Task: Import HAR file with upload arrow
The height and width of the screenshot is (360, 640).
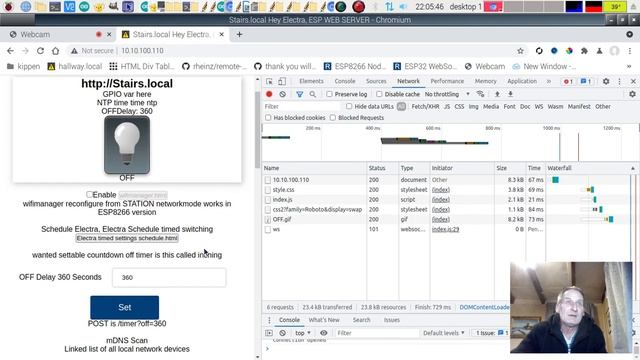Action: [497, 94]
